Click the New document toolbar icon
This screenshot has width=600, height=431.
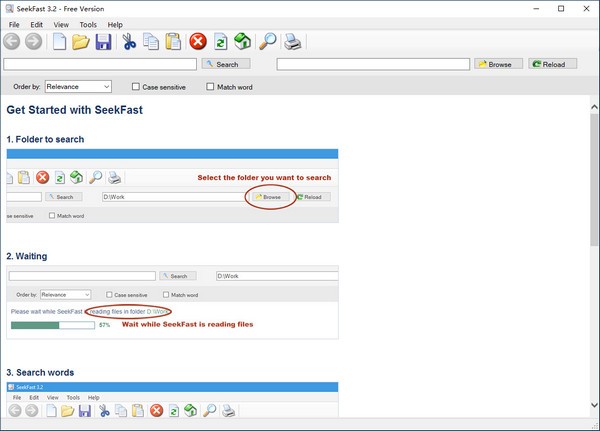click(59, 41)
